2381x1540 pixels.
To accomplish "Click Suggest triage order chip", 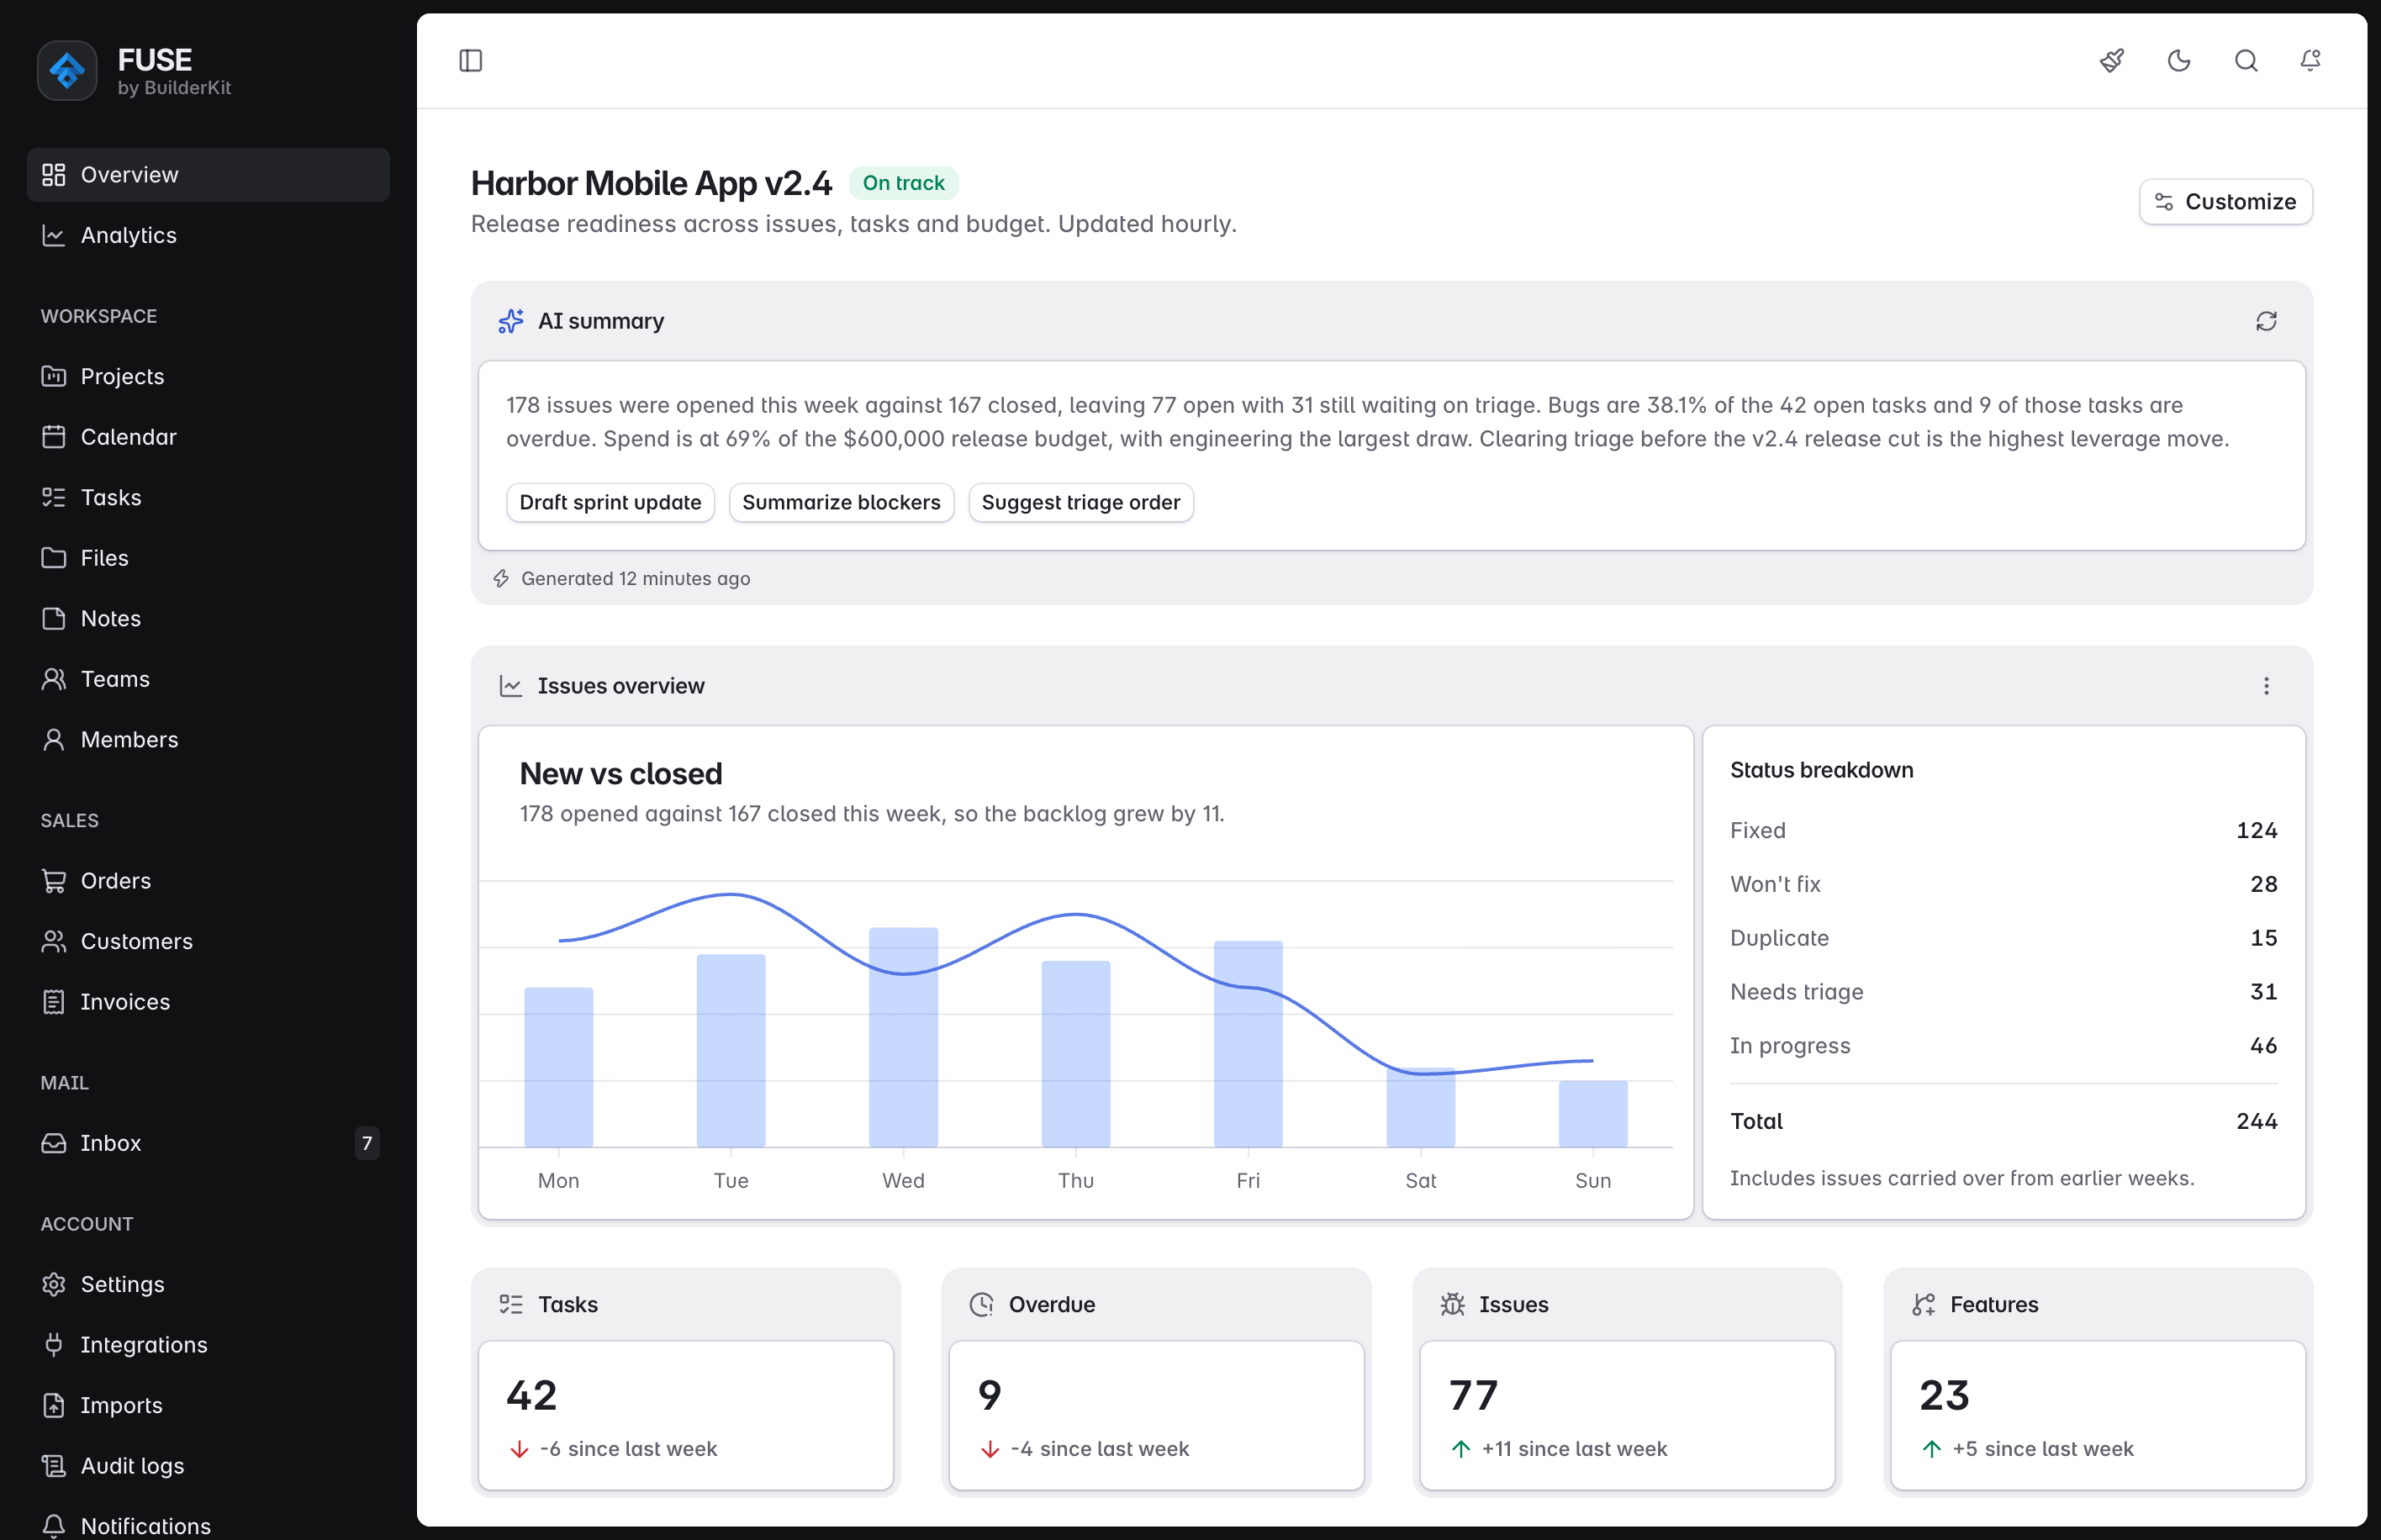I will [x=1080, y=502].
